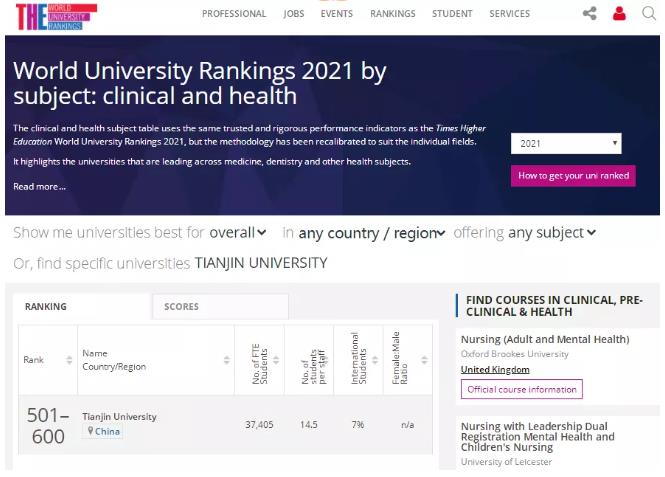Click the 14.5 students per staff value

tap(309, 425)
